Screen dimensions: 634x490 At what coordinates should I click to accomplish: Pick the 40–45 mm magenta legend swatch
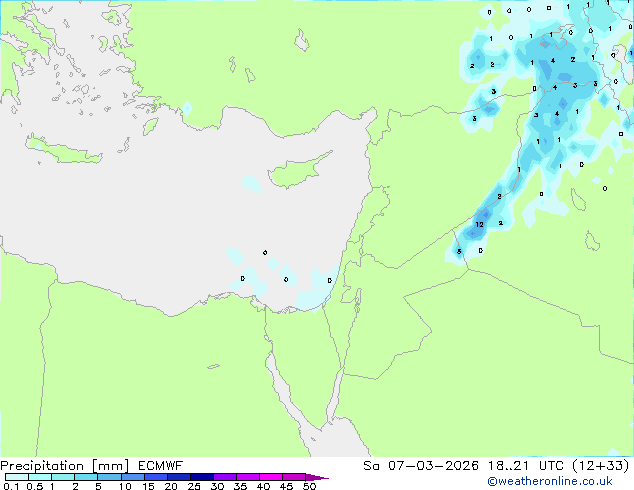click(x=271, y=477)
